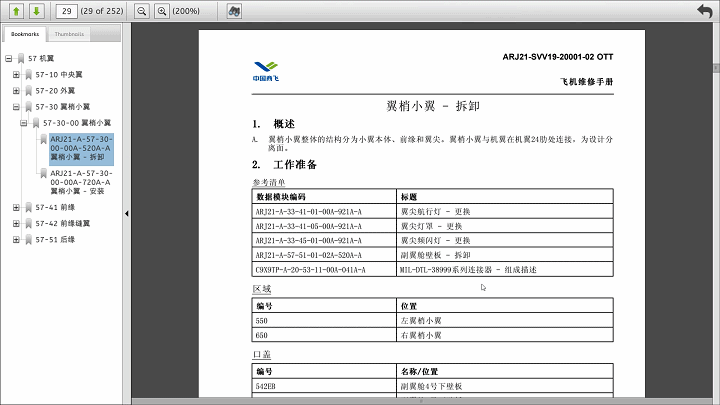Click the back arrow in top-right corner
This screenshot has height=405, width=720.
[704, 11]
